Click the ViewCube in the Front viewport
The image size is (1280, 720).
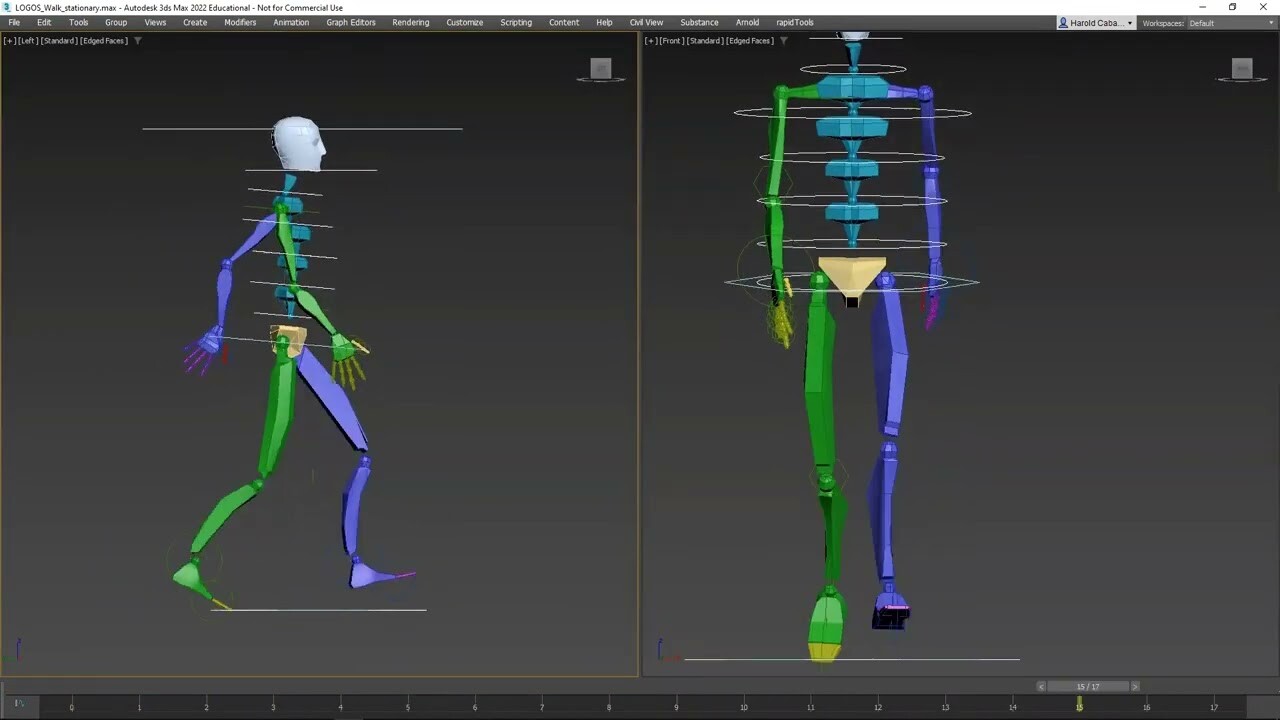pos(1241,68)
